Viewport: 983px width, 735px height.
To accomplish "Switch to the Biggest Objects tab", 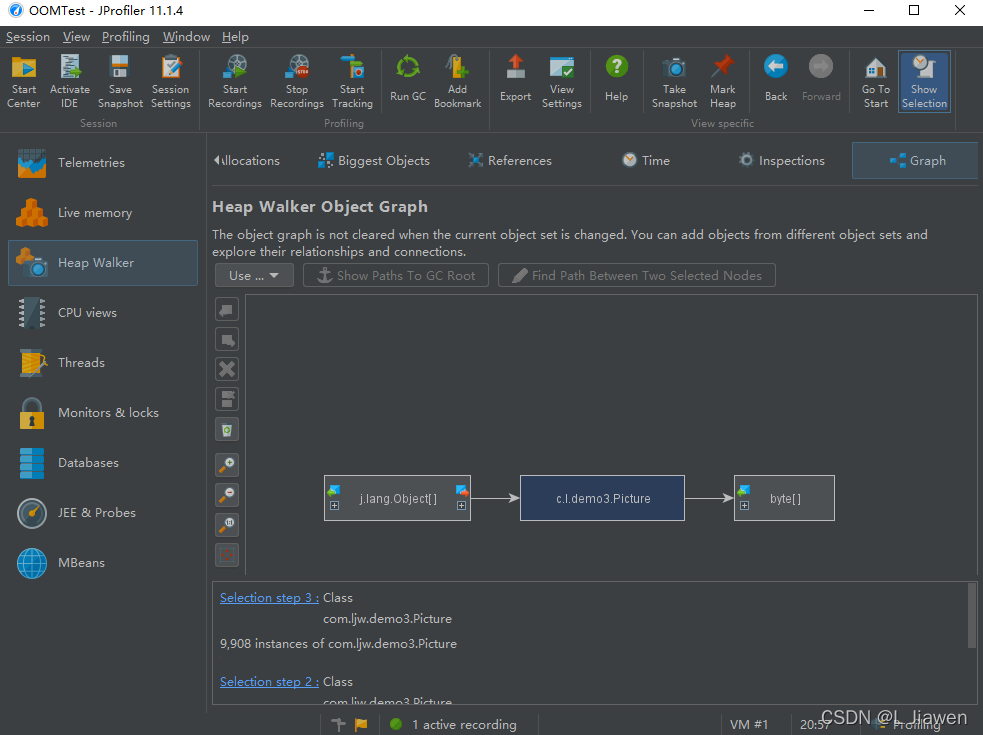I will [x=374, y=161].
